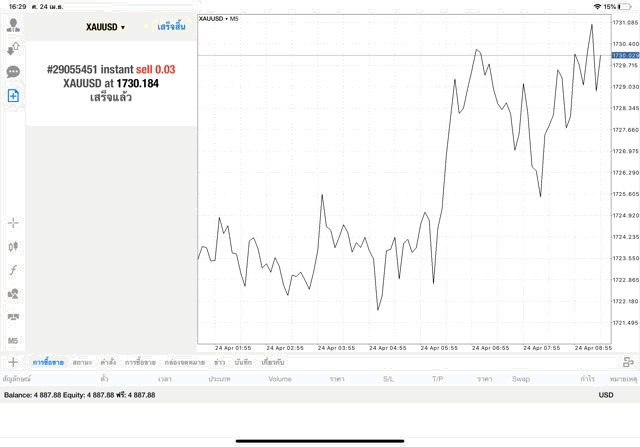Screen dimensions: 640x447
Task: Open the chat speech bubble icon
Action: 13,72
